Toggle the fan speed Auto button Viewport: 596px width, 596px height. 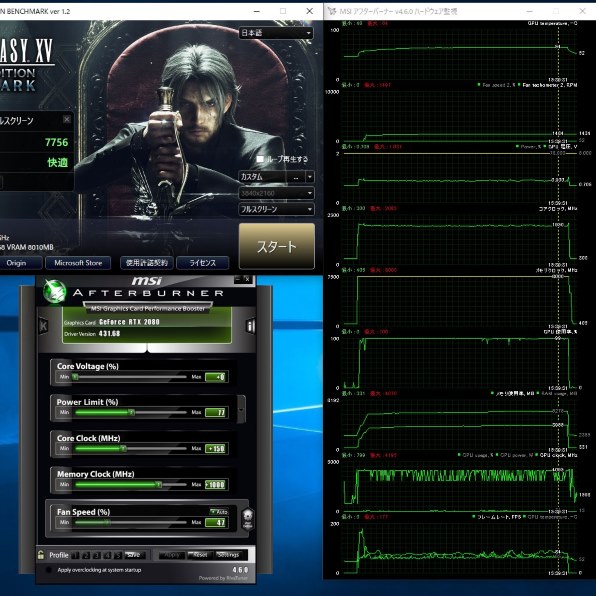point(219,512)
